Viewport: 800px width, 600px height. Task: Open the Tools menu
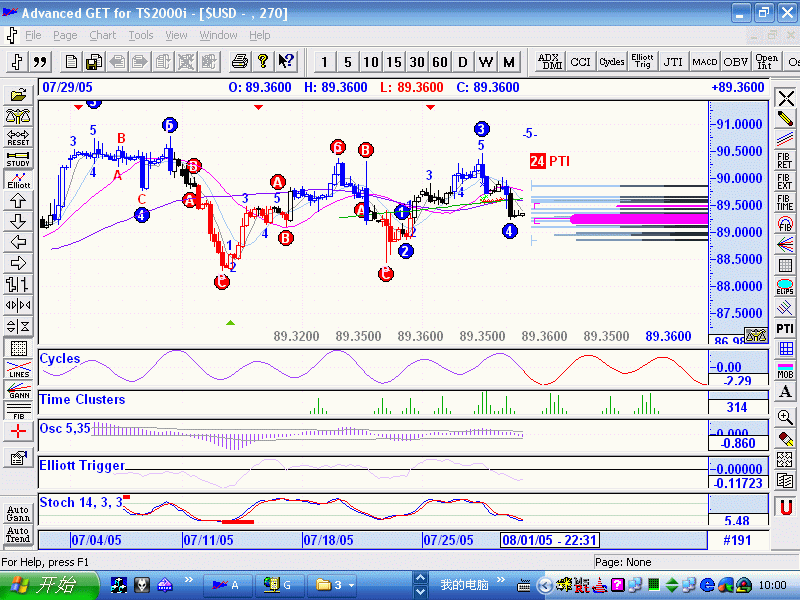click(x=141, y=35)
